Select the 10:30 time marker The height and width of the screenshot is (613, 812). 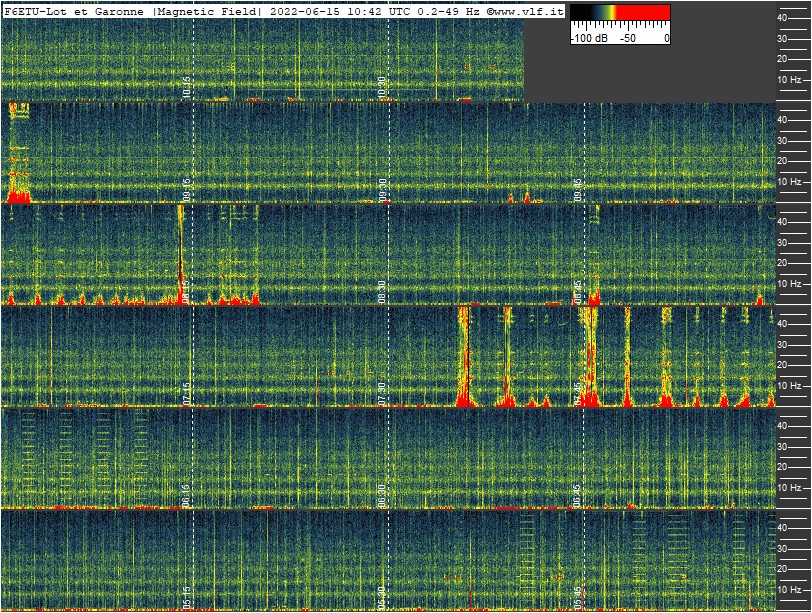coord(382,88)
